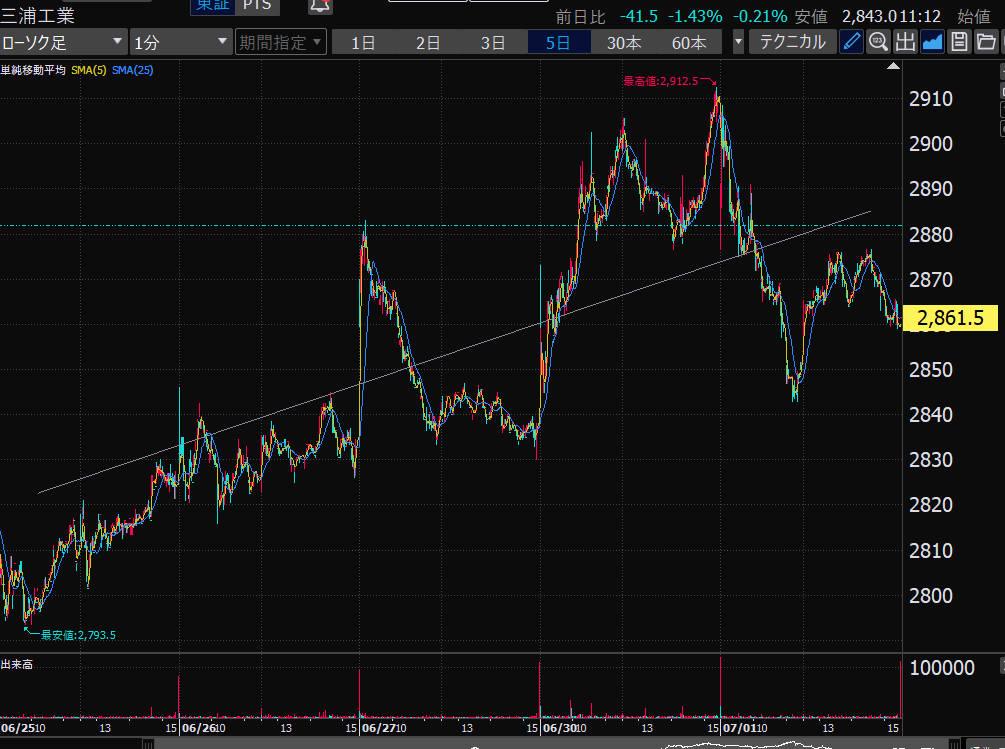Click the -41.5 previous-day difference value
The image size is (1005, 749).
coord(639,16)
